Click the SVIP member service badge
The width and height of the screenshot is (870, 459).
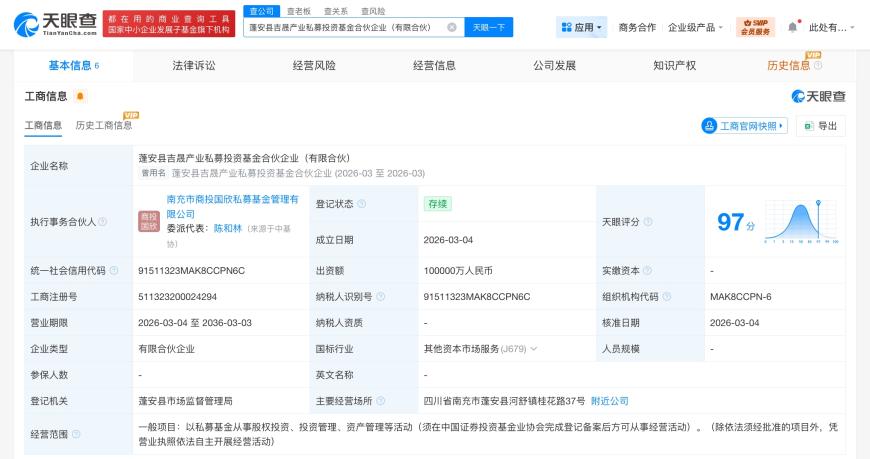[x=755, y=27]
